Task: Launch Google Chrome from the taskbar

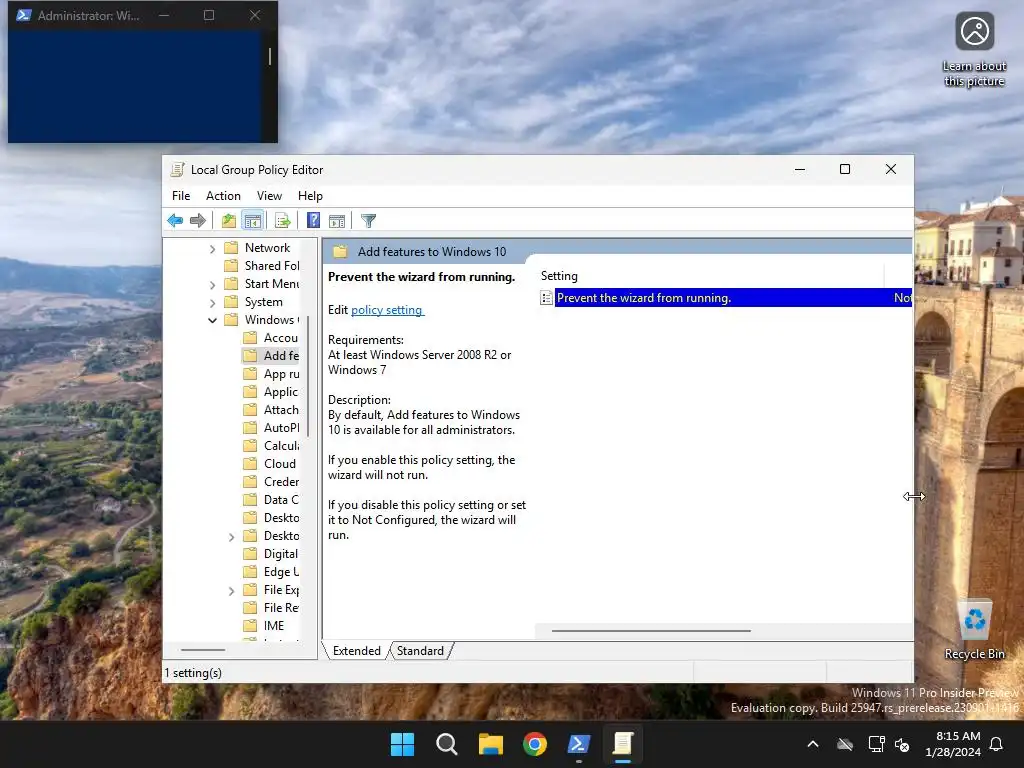Action: click(535, 744)
